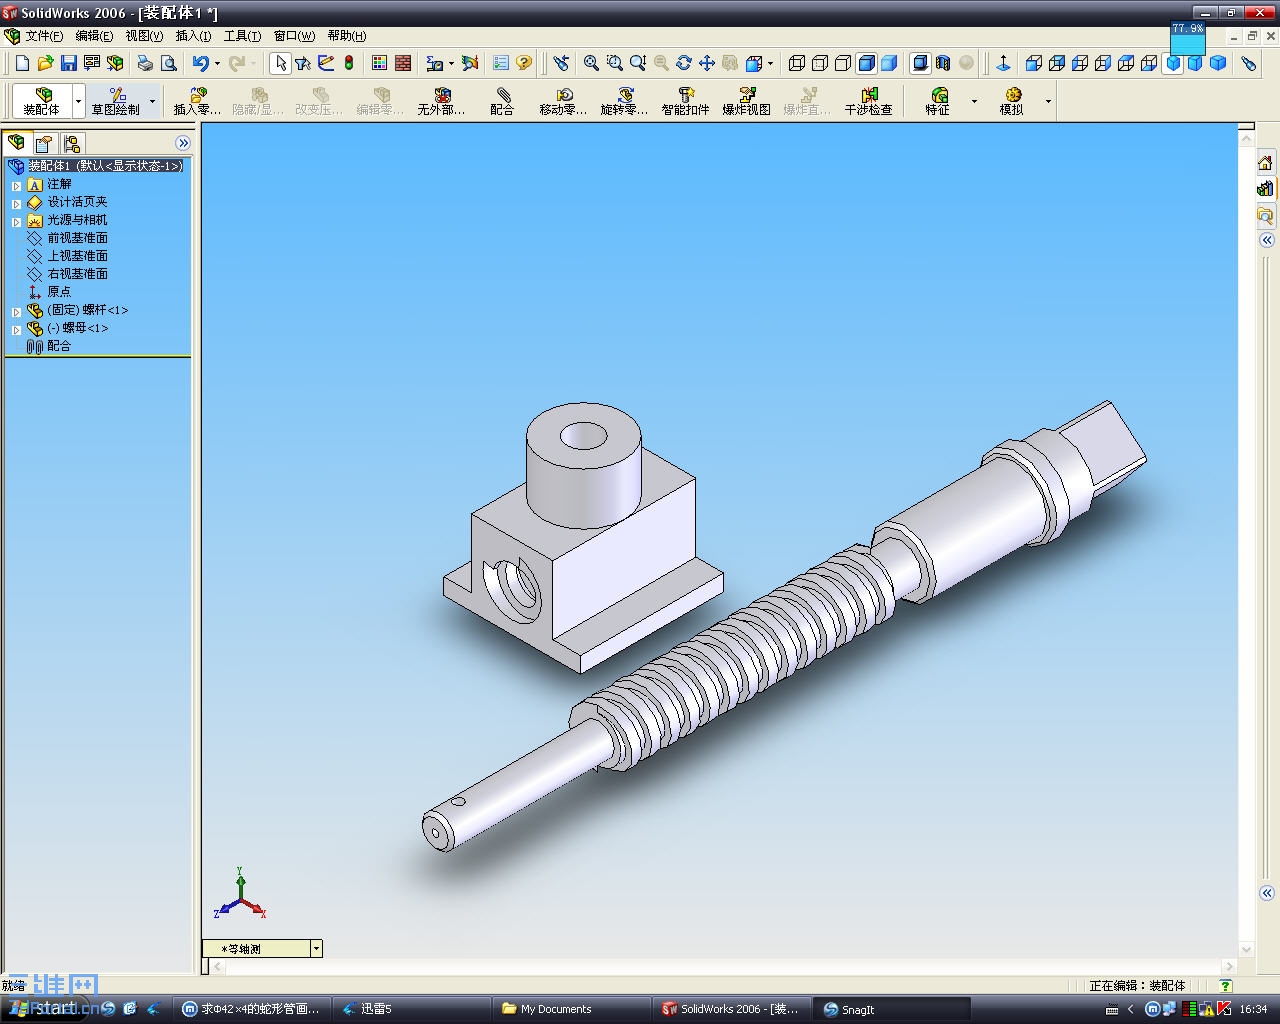Switch to plain Shaded display mode
The image size is (1280, 1024).
[x=889, y=63]
